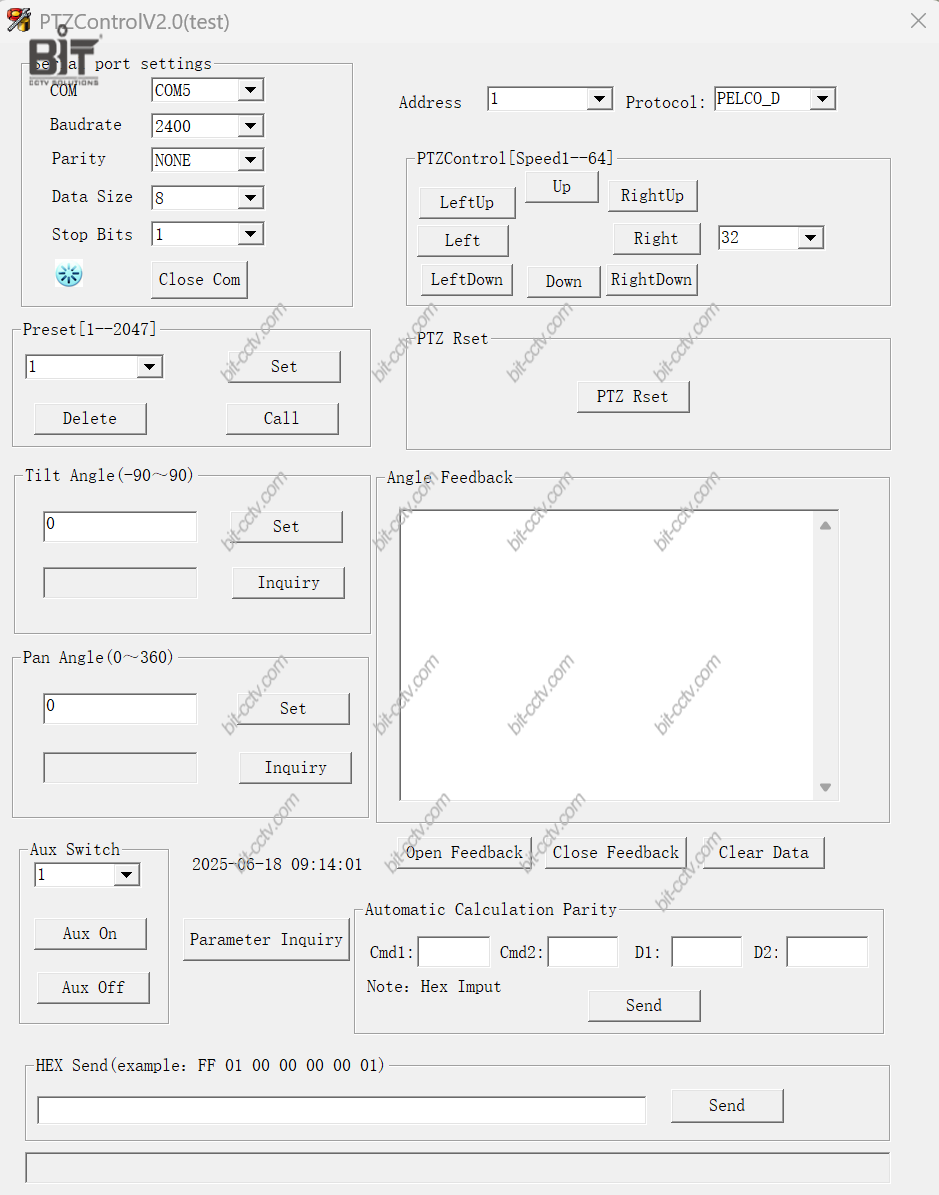
Task: Click the Angle Feedback scrollbar down arrow
Action: [825, 788]
